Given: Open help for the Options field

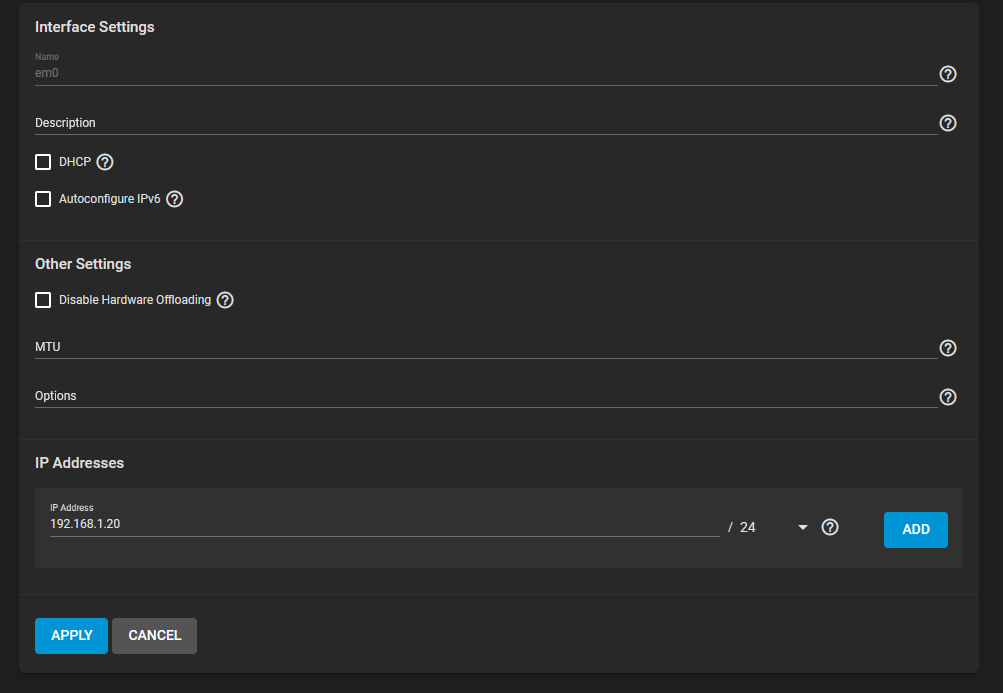Looking at the screenshot, I should click(x=947, y=397).
